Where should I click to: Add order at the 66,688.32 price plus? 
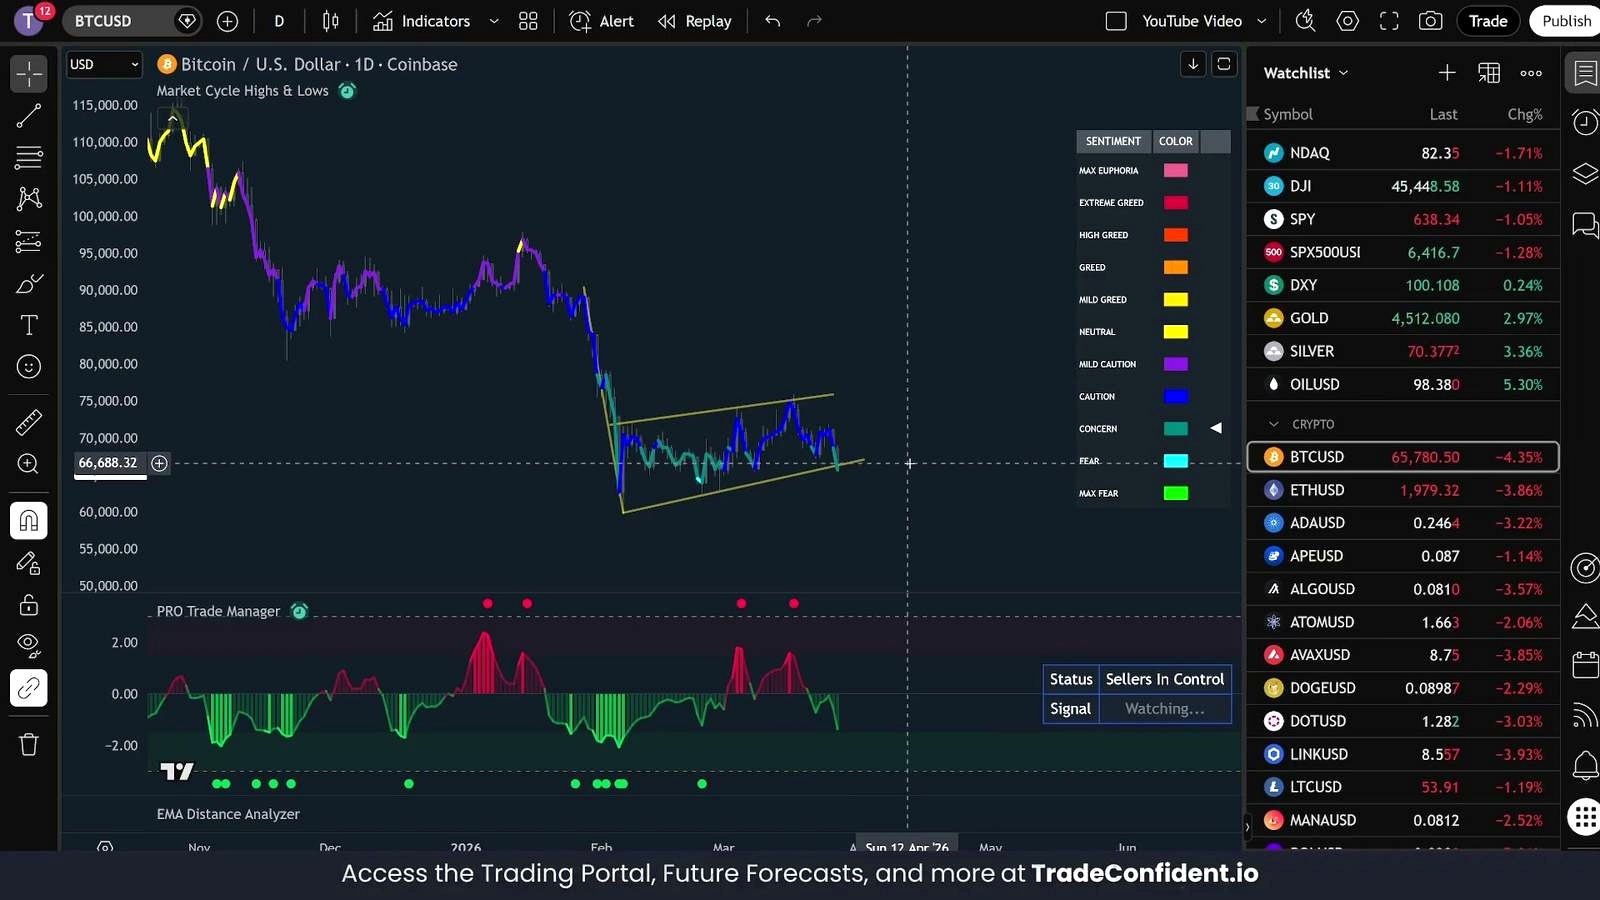[x=159, y=463]
